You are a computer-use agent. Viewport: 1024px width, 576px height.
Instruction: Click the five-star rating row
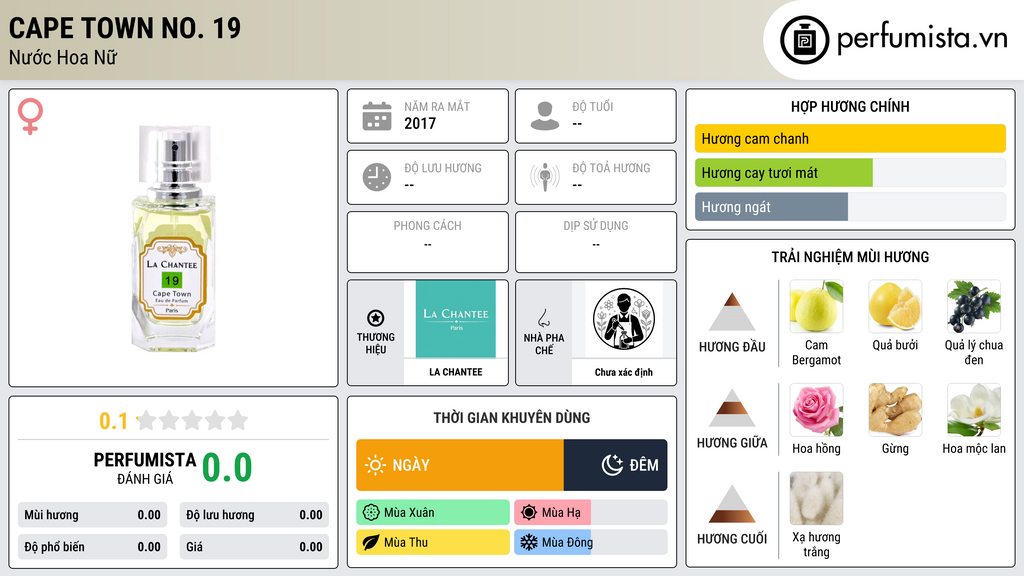click(193, 420)
